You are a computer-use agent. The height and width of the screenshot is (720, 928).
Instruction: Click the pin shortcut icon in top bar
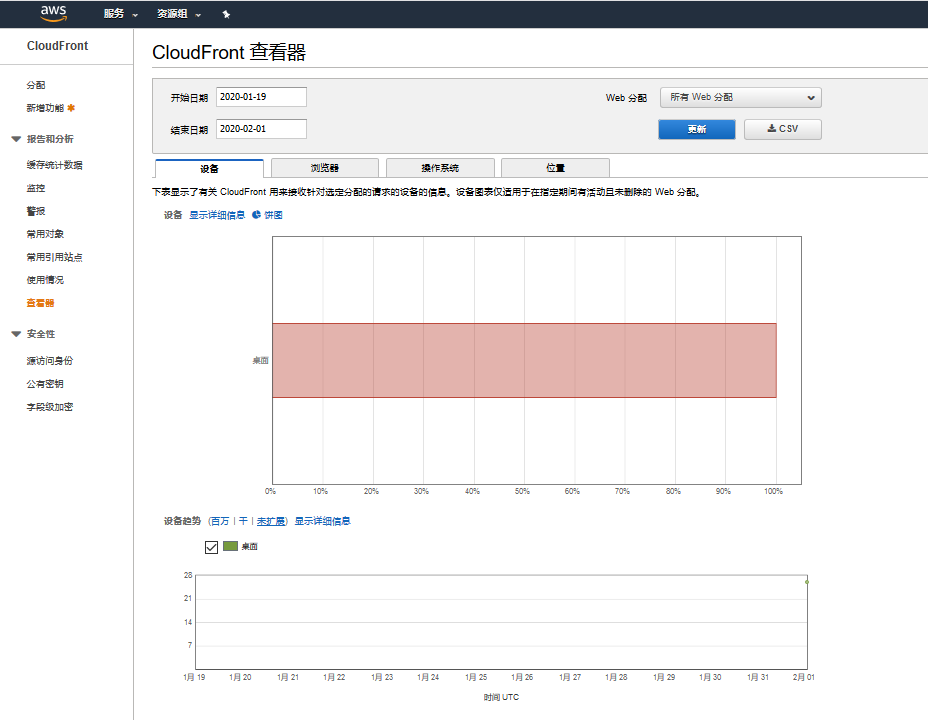226,14
